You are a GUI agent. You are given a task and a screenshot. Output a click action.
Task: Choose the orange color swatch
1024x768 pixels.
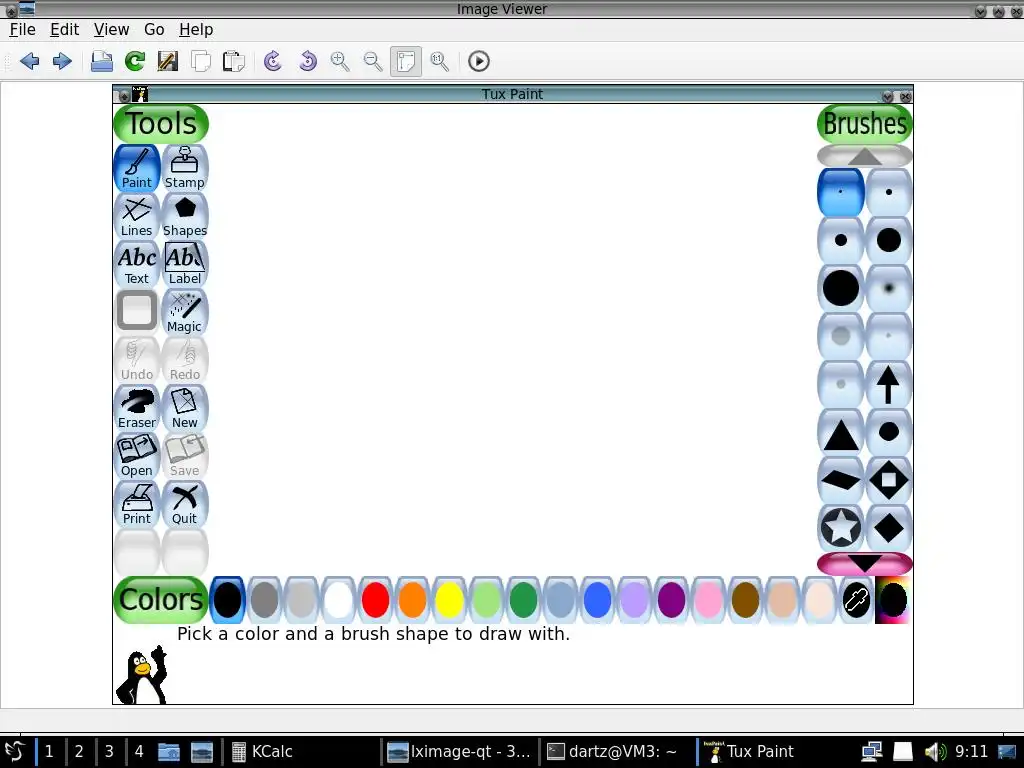412,600
